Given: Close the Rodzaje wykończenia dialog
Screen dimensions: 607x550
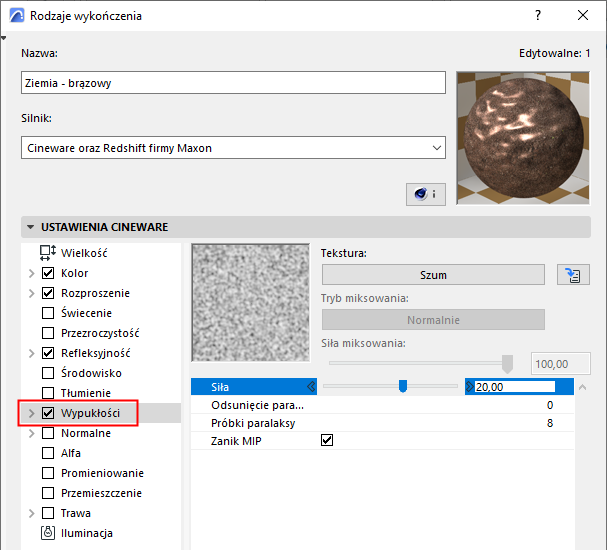Looking at the screenshot, I should [583, 15].
